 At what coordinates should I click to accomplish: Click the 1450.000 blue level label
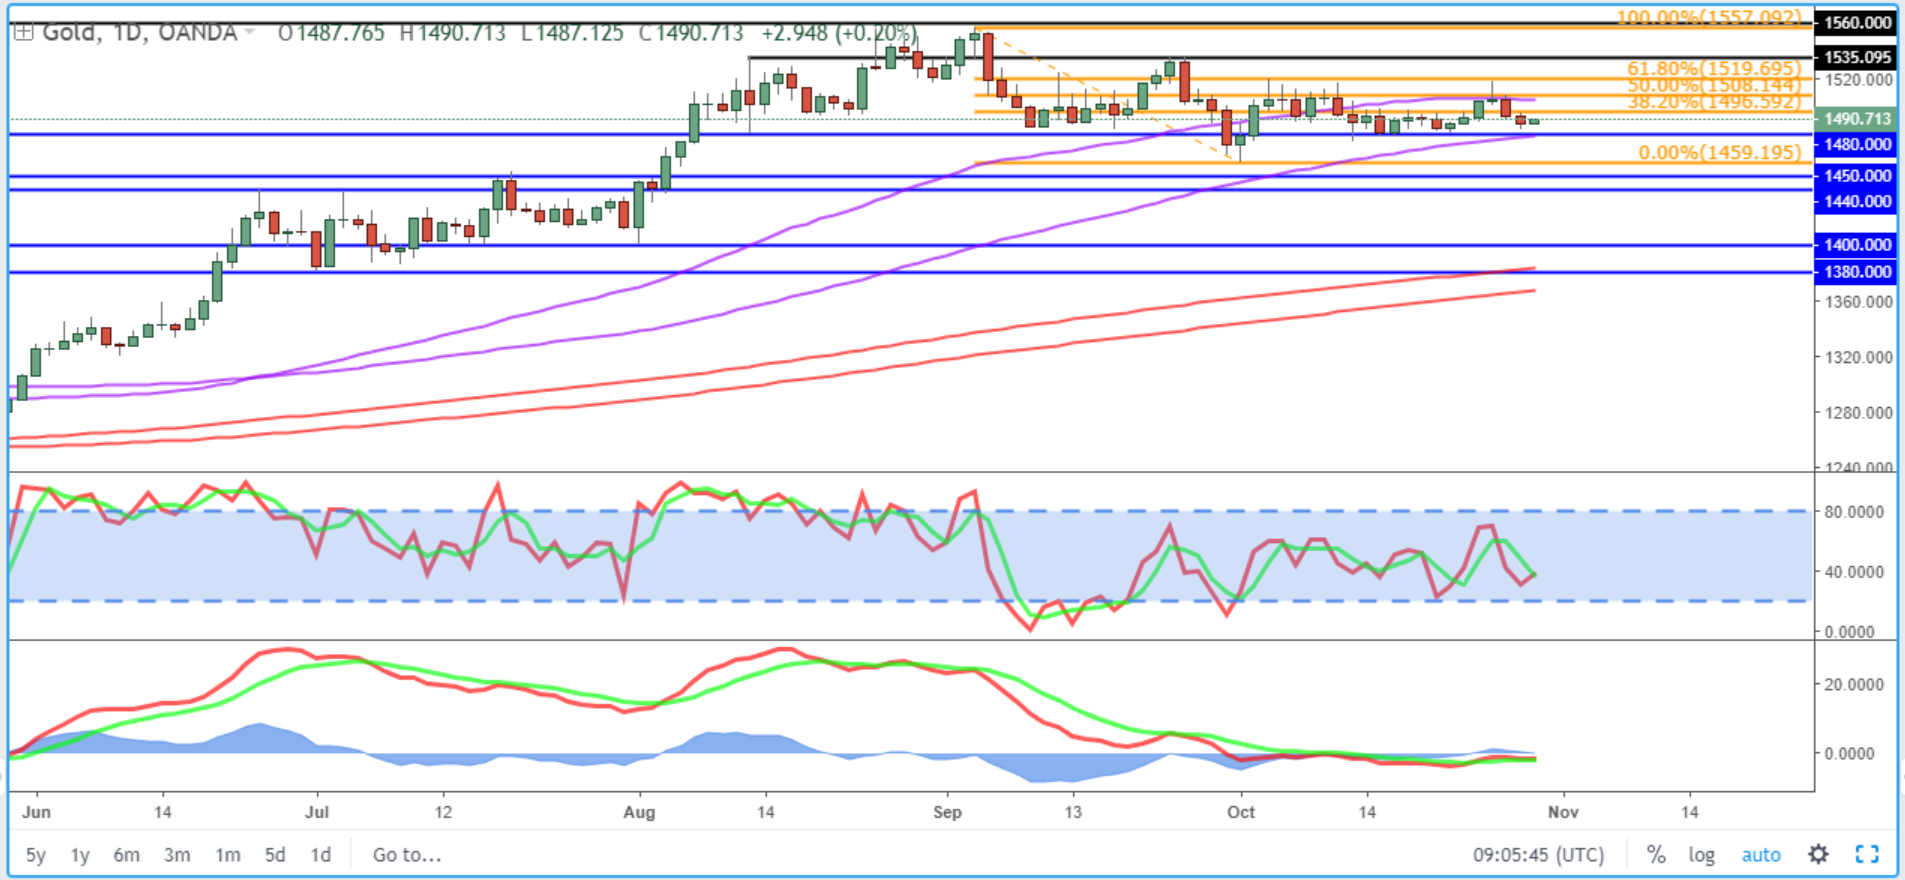pos(1857,175)
